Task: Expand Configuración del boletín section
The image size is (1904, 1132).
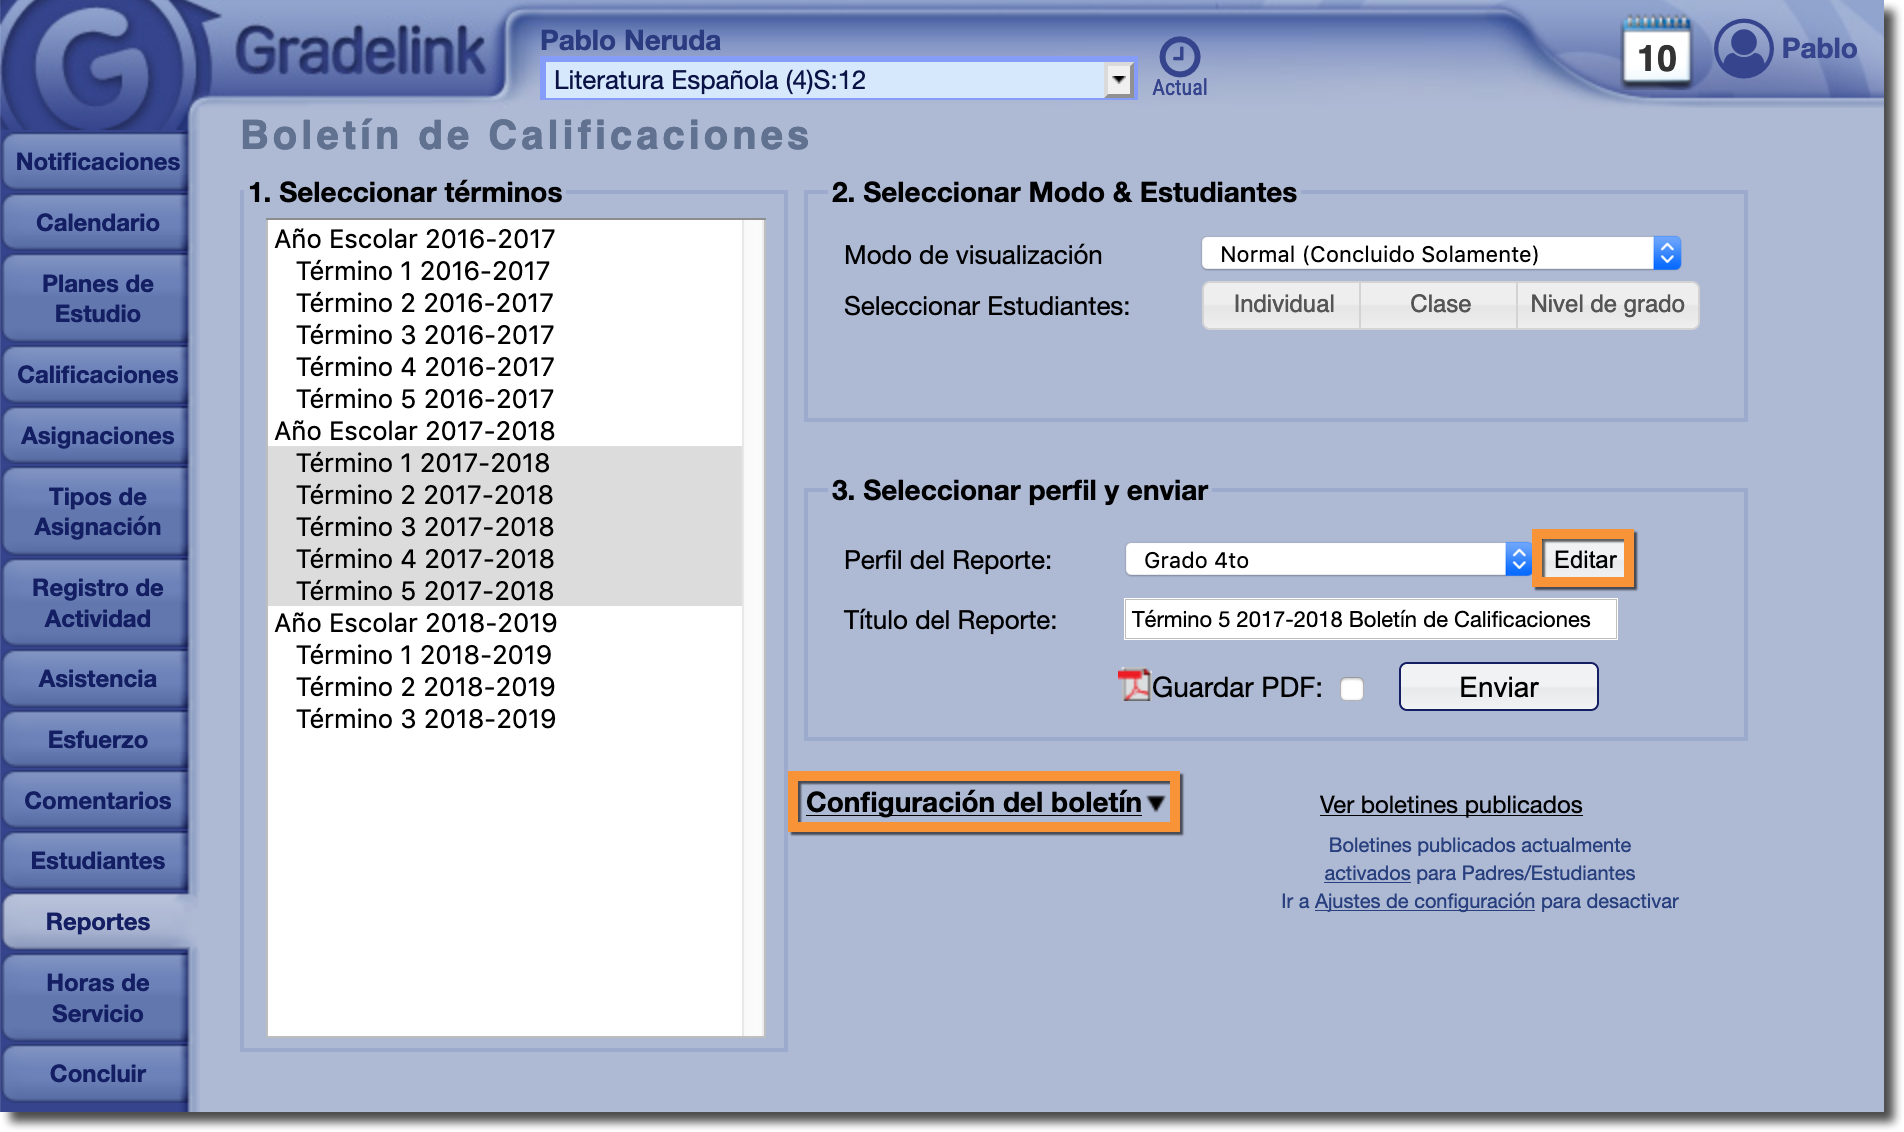Action: coord(985,803)
